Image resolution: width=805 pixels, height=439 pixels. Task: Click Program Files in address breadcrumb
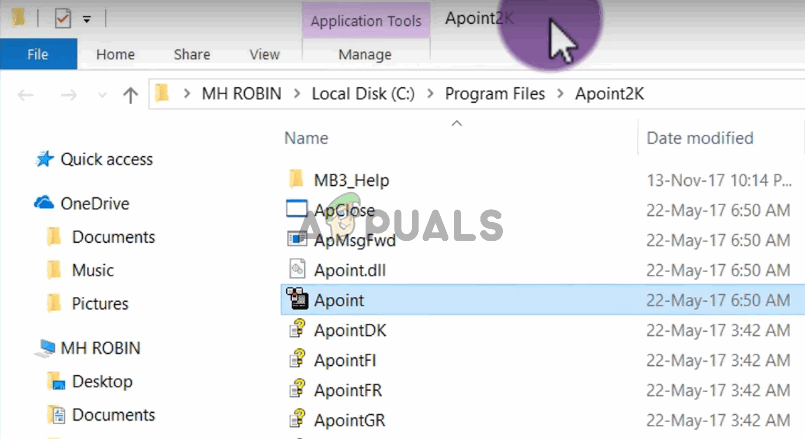point(495,94)
